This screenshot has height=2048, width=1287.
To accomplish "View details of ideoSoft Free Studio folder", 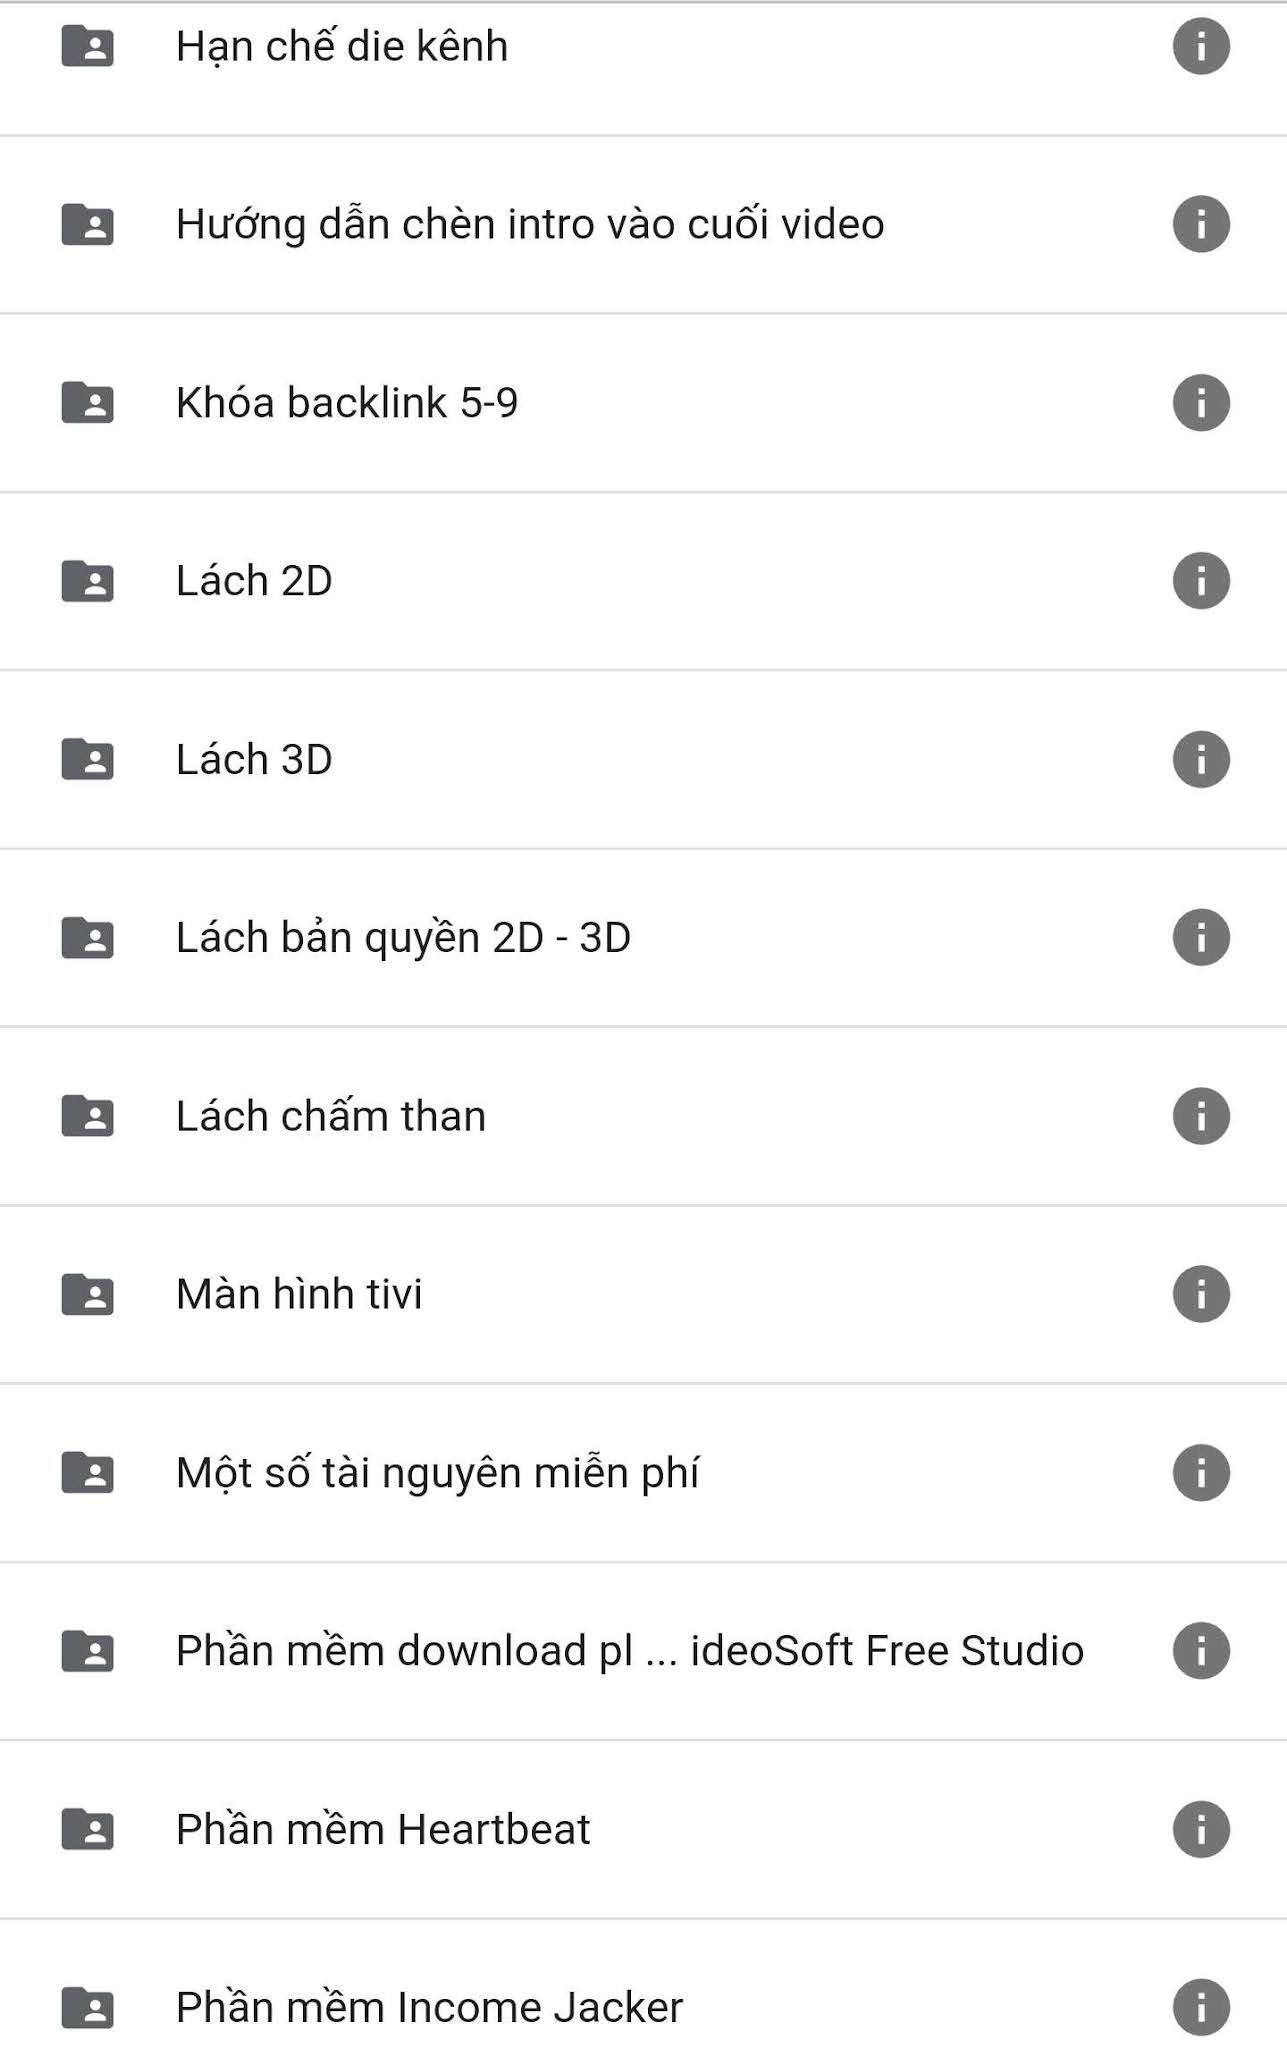I will click(x=1200, y=1651).
